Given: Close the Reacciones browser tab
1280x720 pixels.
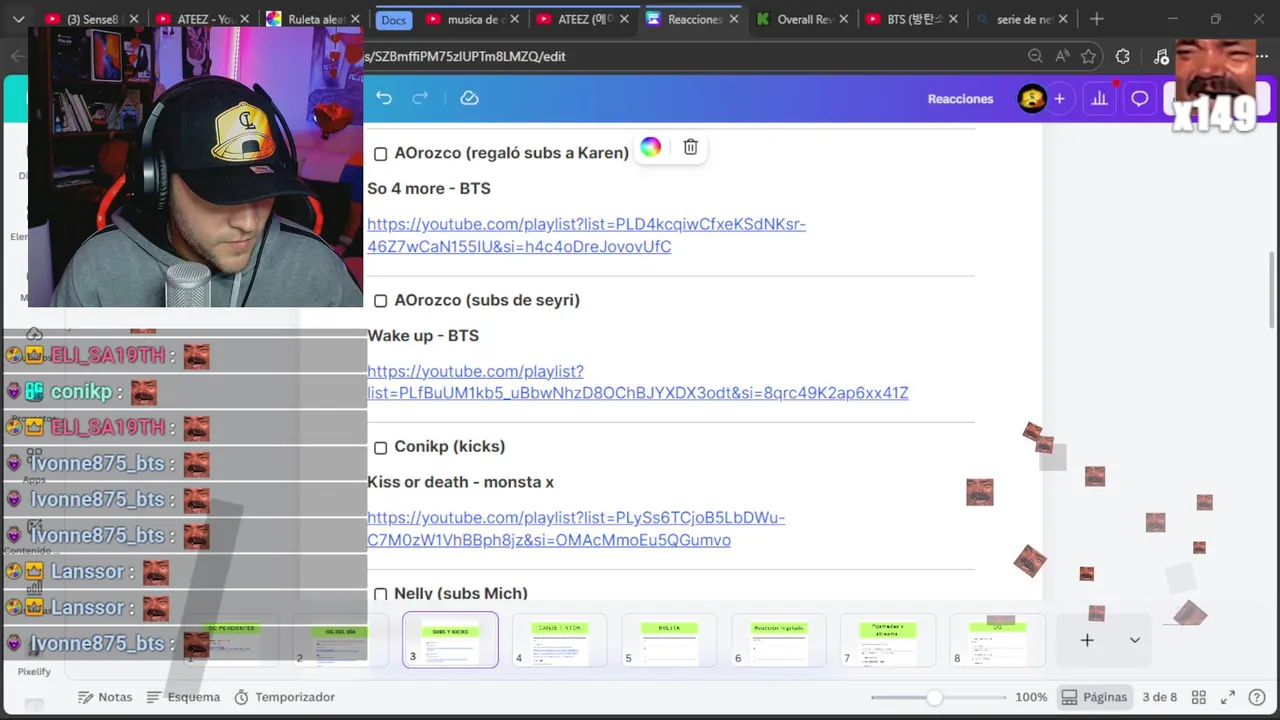Looking at the screenshot, I should click(x=732, y=19).
